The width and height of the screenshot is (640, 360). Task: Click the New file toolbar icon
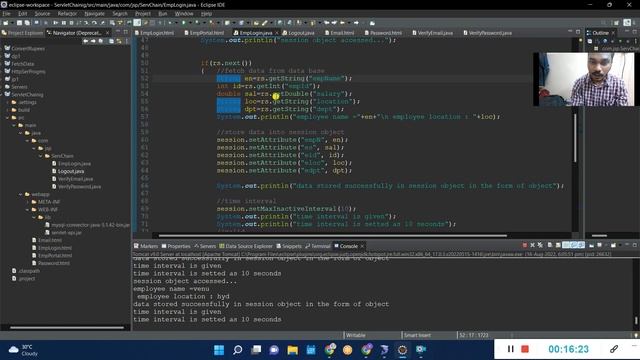6,23
